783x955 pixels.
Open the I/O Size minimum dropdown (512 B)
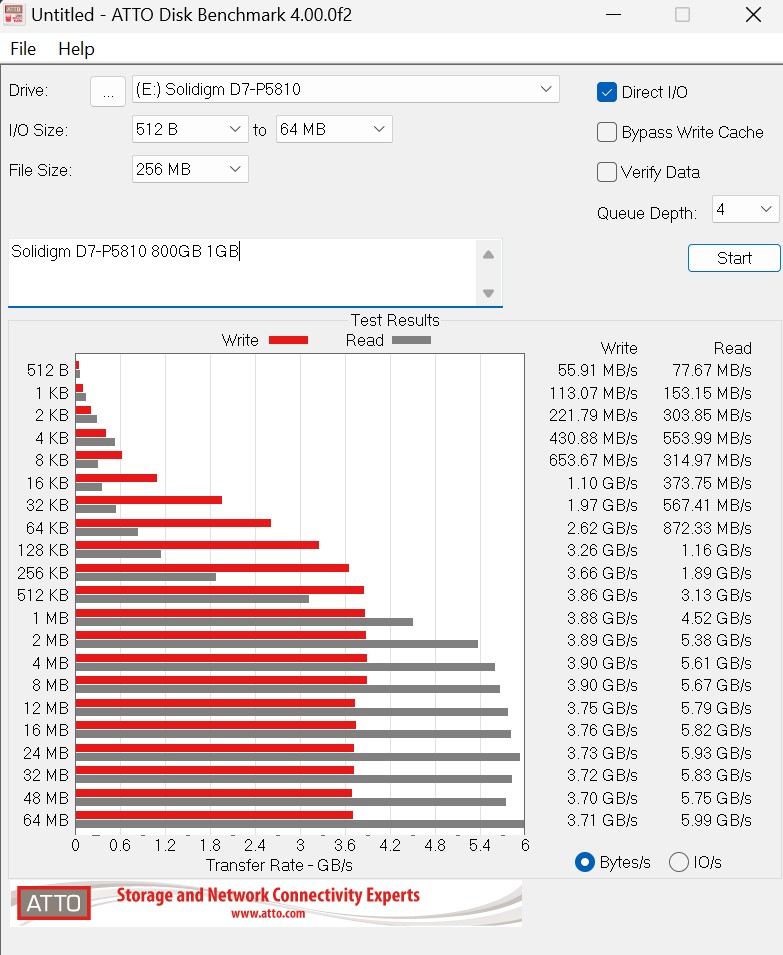(x=190, y=129)
